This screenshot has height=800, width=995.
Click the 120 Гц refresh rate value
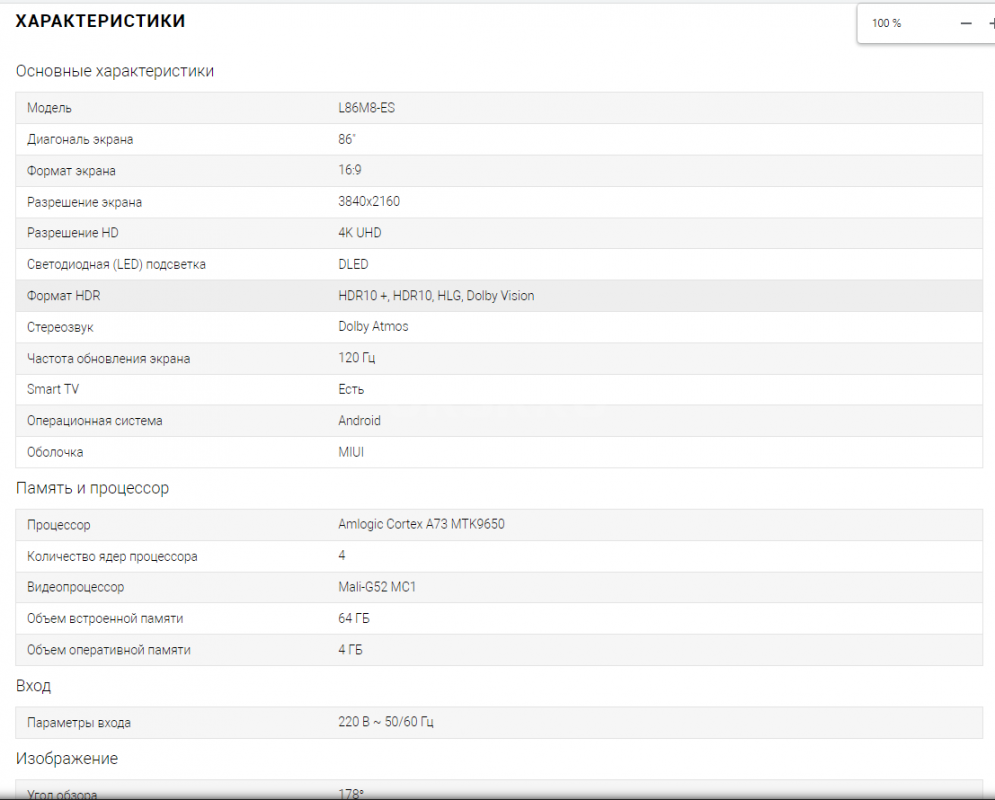click(x=357, y=358)
